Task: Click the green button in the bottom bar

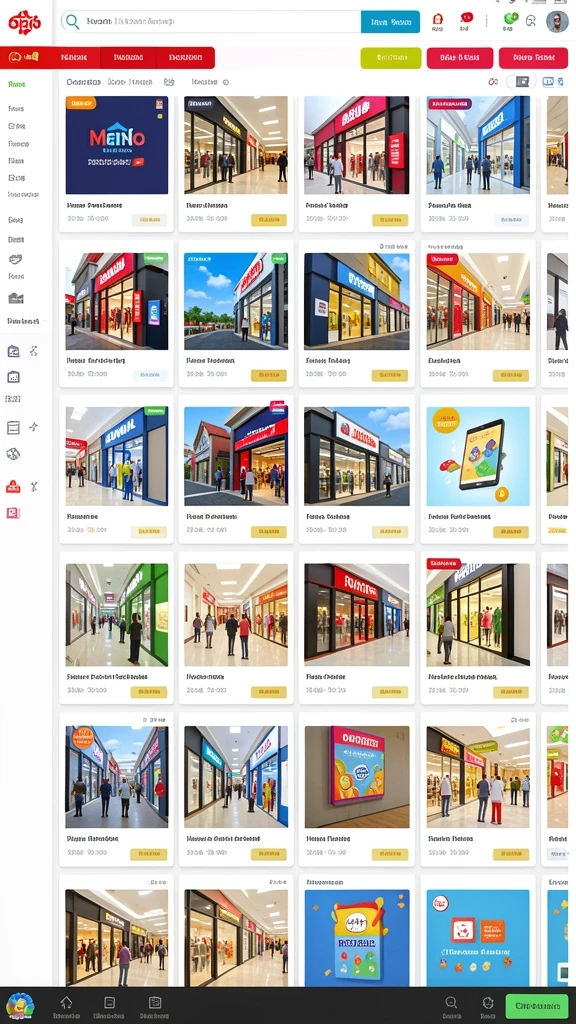Action: [x=537, y=1006]
